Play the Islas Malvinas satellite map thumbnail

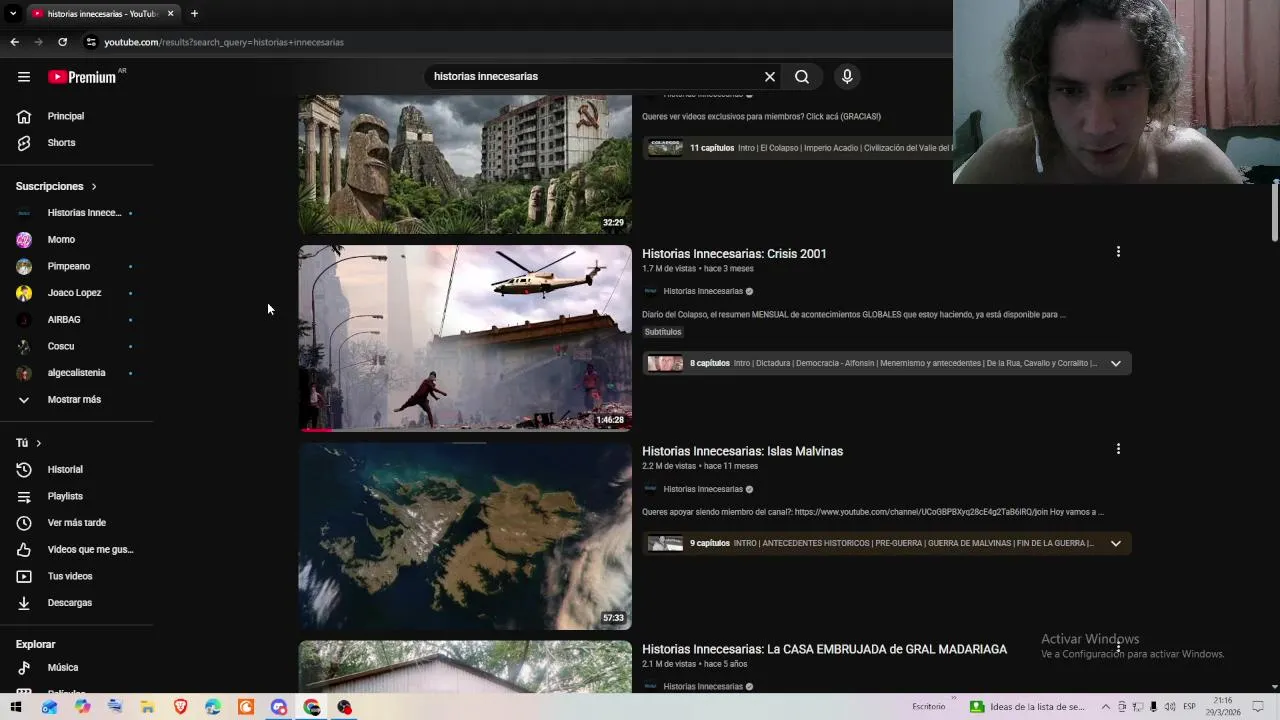point(465,536)
